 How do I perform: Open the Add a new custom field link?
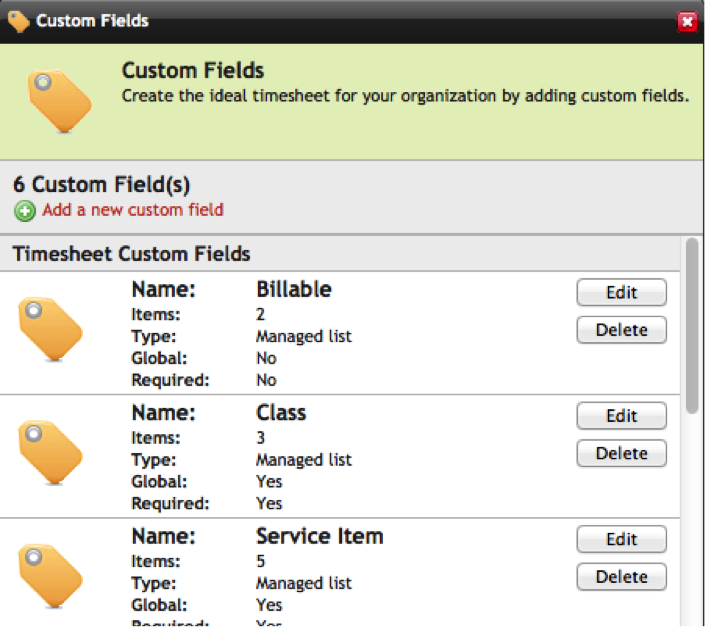point(133,210)
